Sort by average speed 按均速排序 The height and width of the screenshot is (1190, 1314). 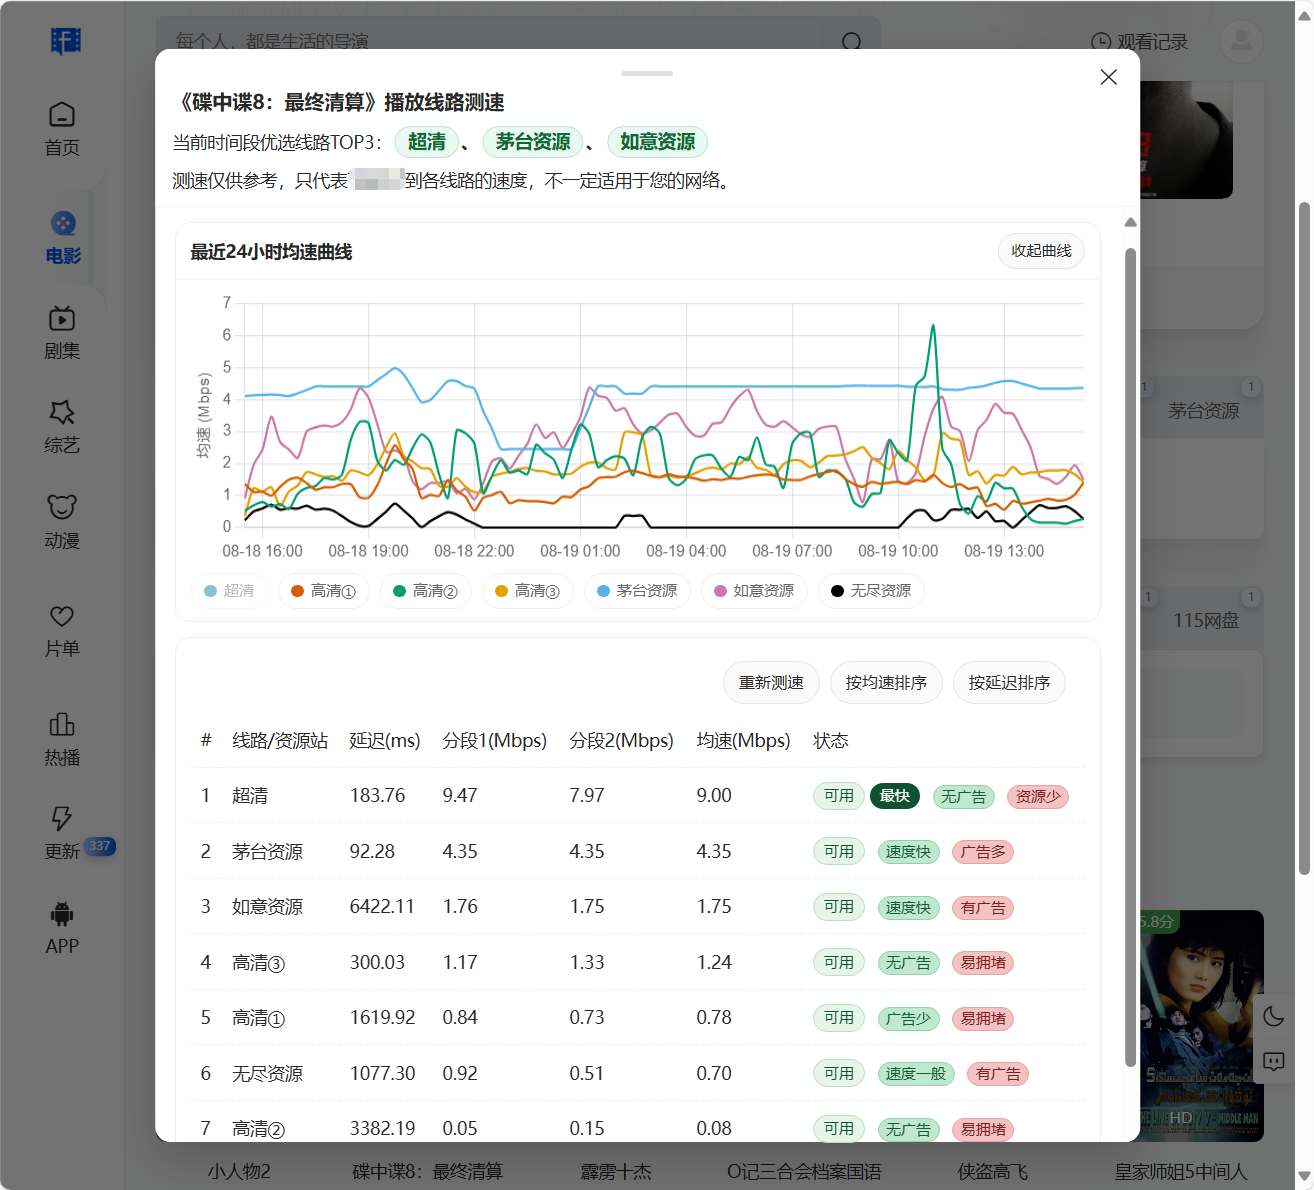pos(886,683)
